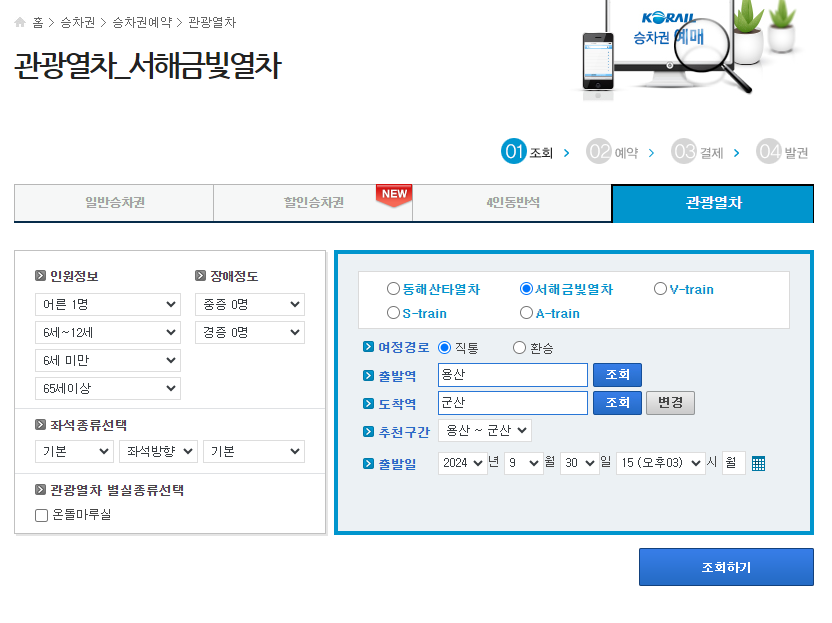
Task: Open the year 2024 dropdown
Action: (x=463, y=463)
